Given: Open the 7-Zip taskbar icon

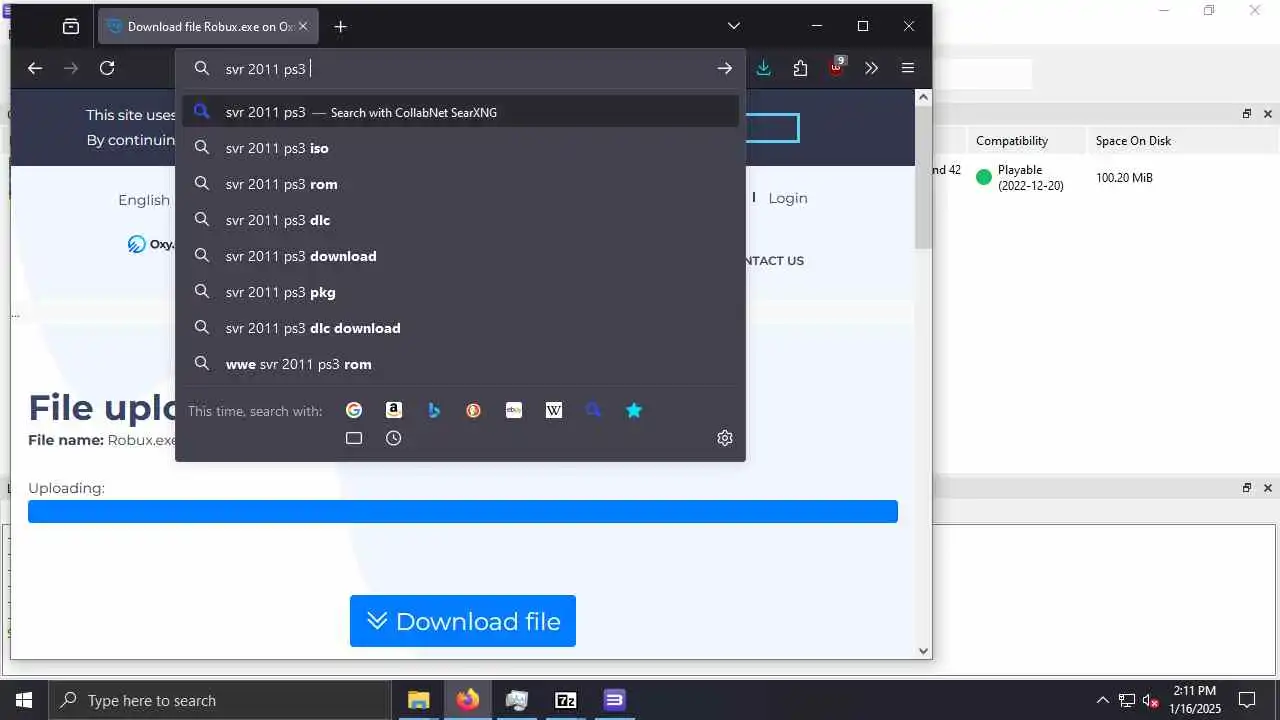Looking at the screenshot, I should pos(565,700).
